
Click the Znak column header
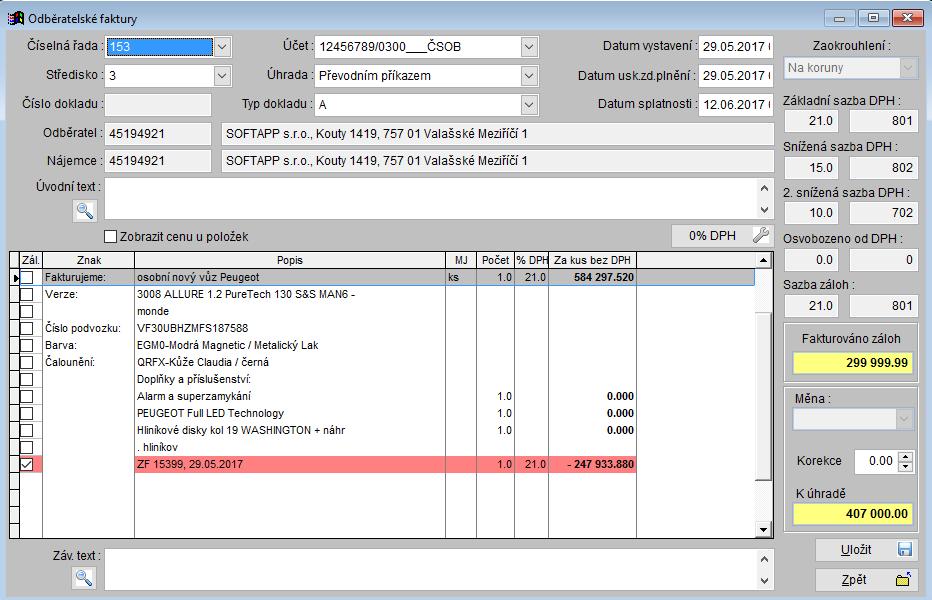[x=89, y=260]
